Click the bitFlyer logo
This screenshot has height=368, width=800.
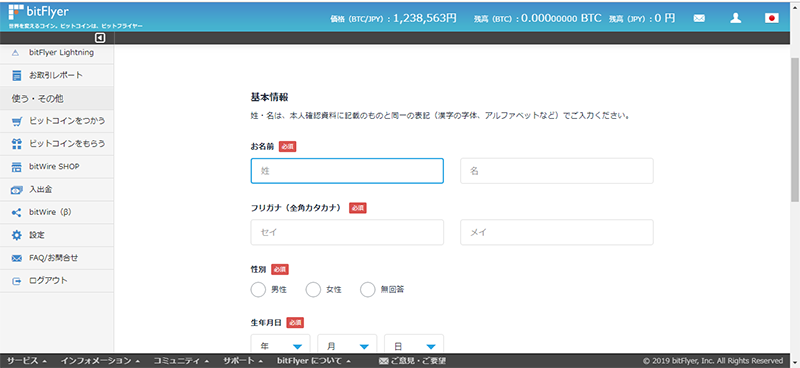[39, 12]
